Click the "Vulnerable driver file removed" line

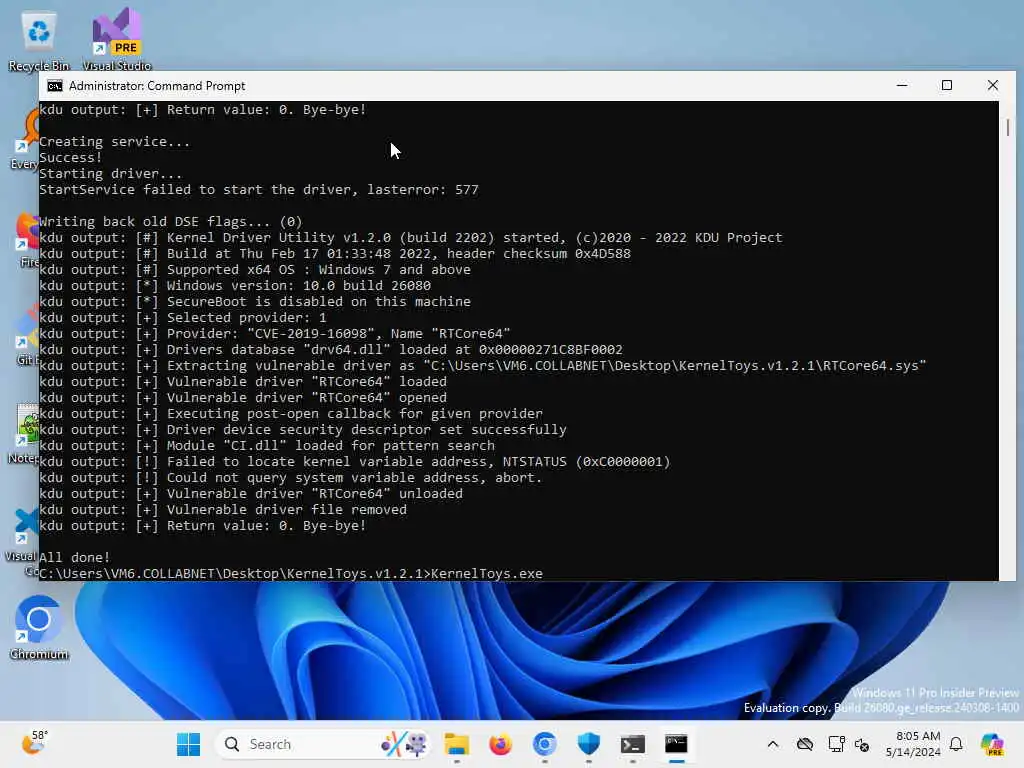(x=223, y=509)
